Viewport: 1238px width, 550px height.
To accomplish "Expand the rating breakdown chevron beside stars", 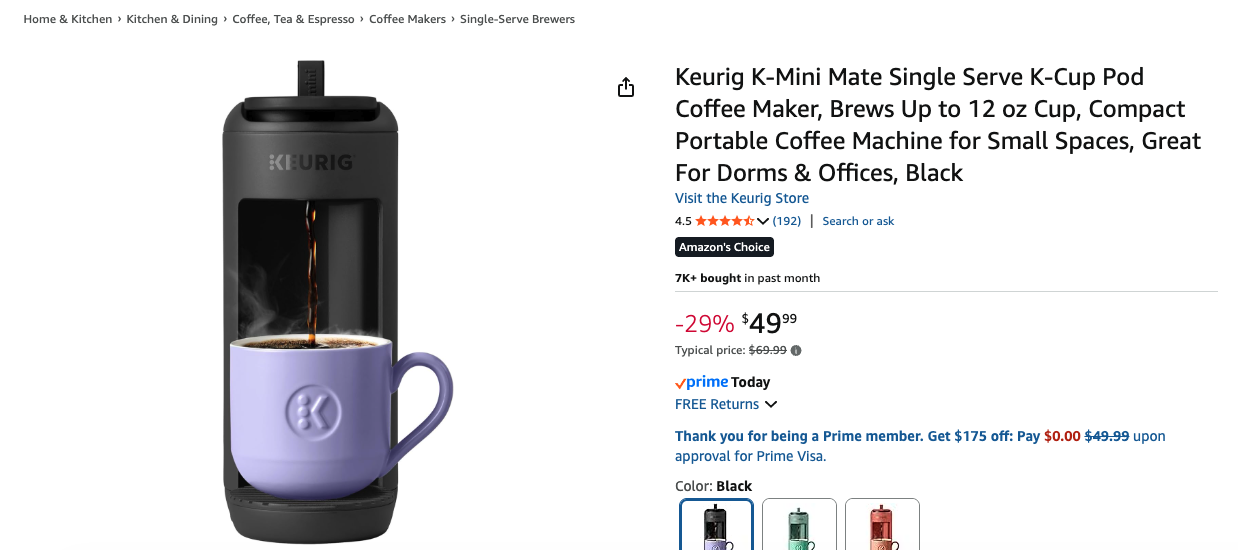I will pos(763,221).
